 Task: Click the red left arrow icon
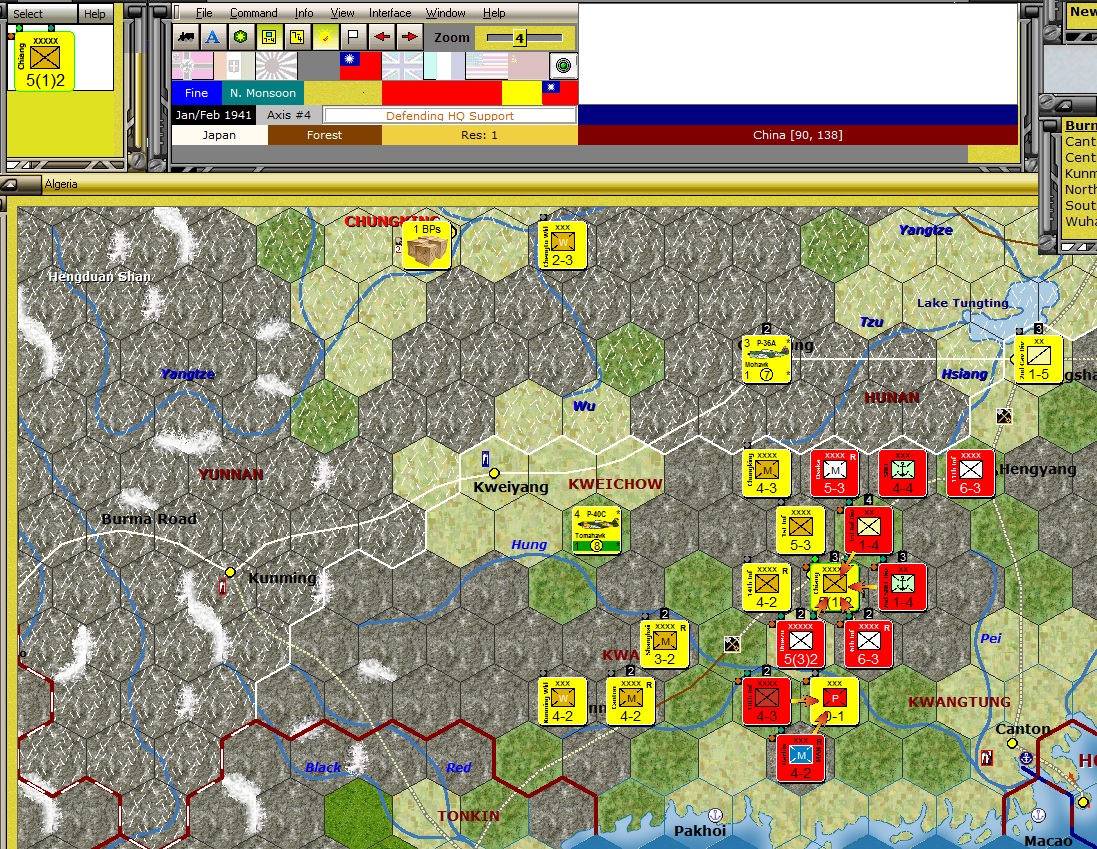(x=382, y=37)
